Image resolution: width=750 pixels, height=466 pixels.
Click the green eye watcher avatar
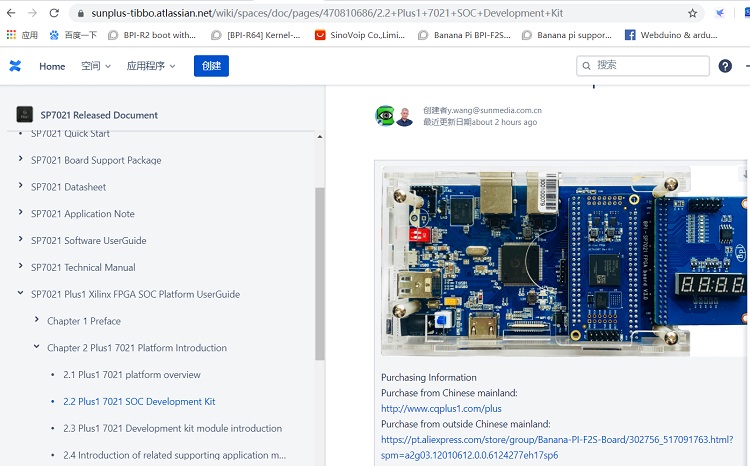coord(385,116)
